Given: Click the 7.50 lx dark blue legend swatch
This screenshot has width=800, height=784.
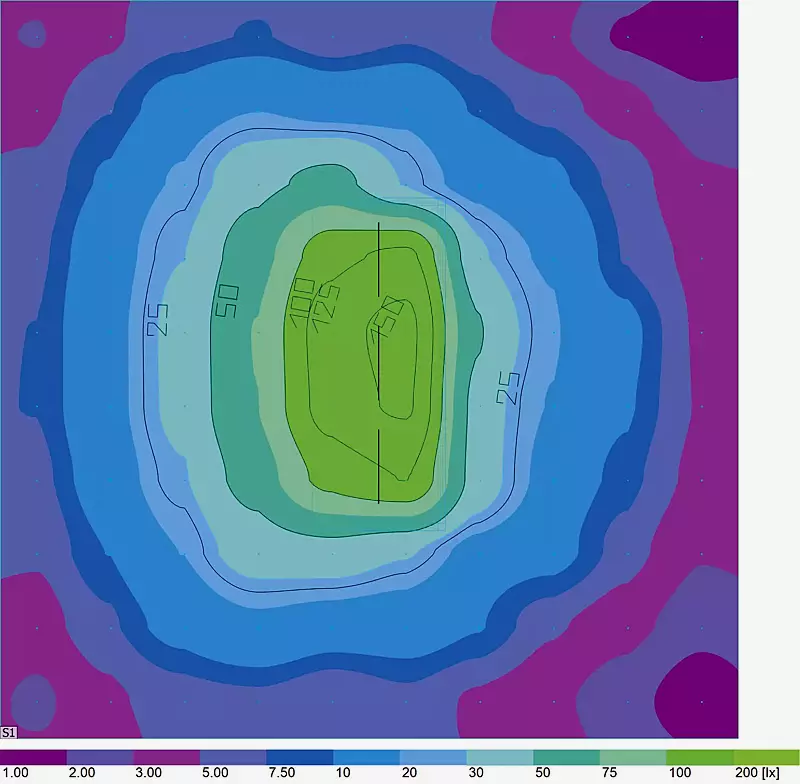Looking at the screenshot, I should click(299, 756).
